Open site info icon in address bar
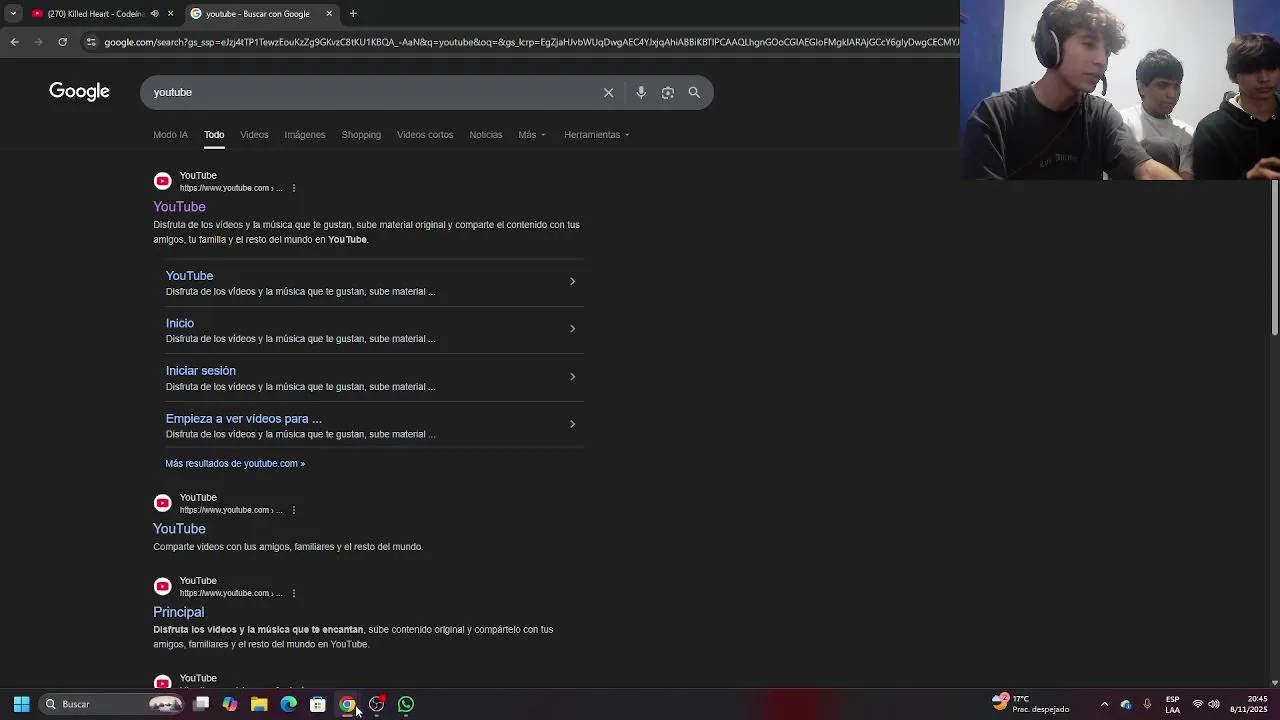 pos(91,42)
